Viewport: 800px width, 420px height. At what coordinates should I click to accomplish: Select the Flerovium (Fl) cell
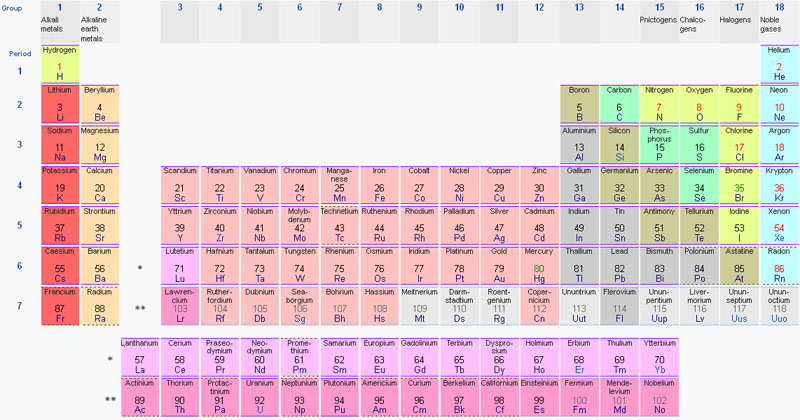pyautogui.click(x=619, y=306)
